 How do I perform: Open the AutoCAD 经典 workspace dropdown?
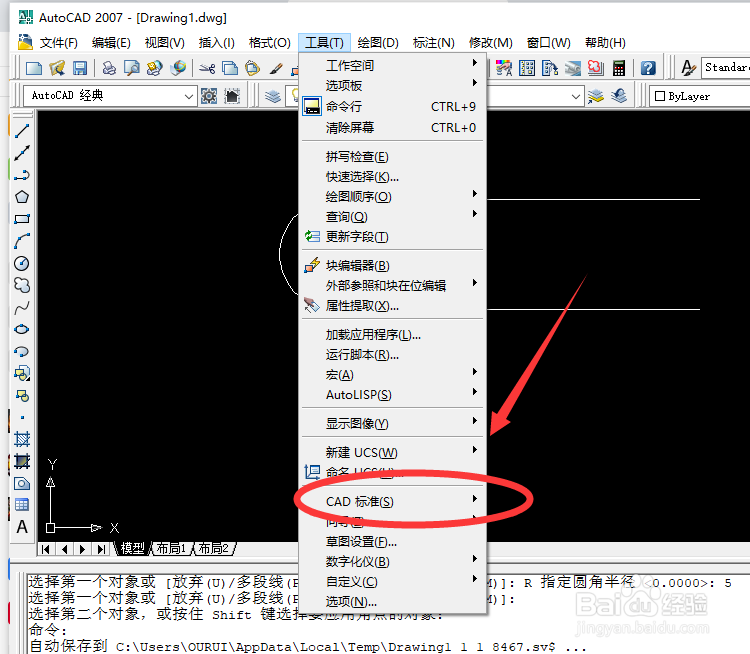tap(110, 96)
